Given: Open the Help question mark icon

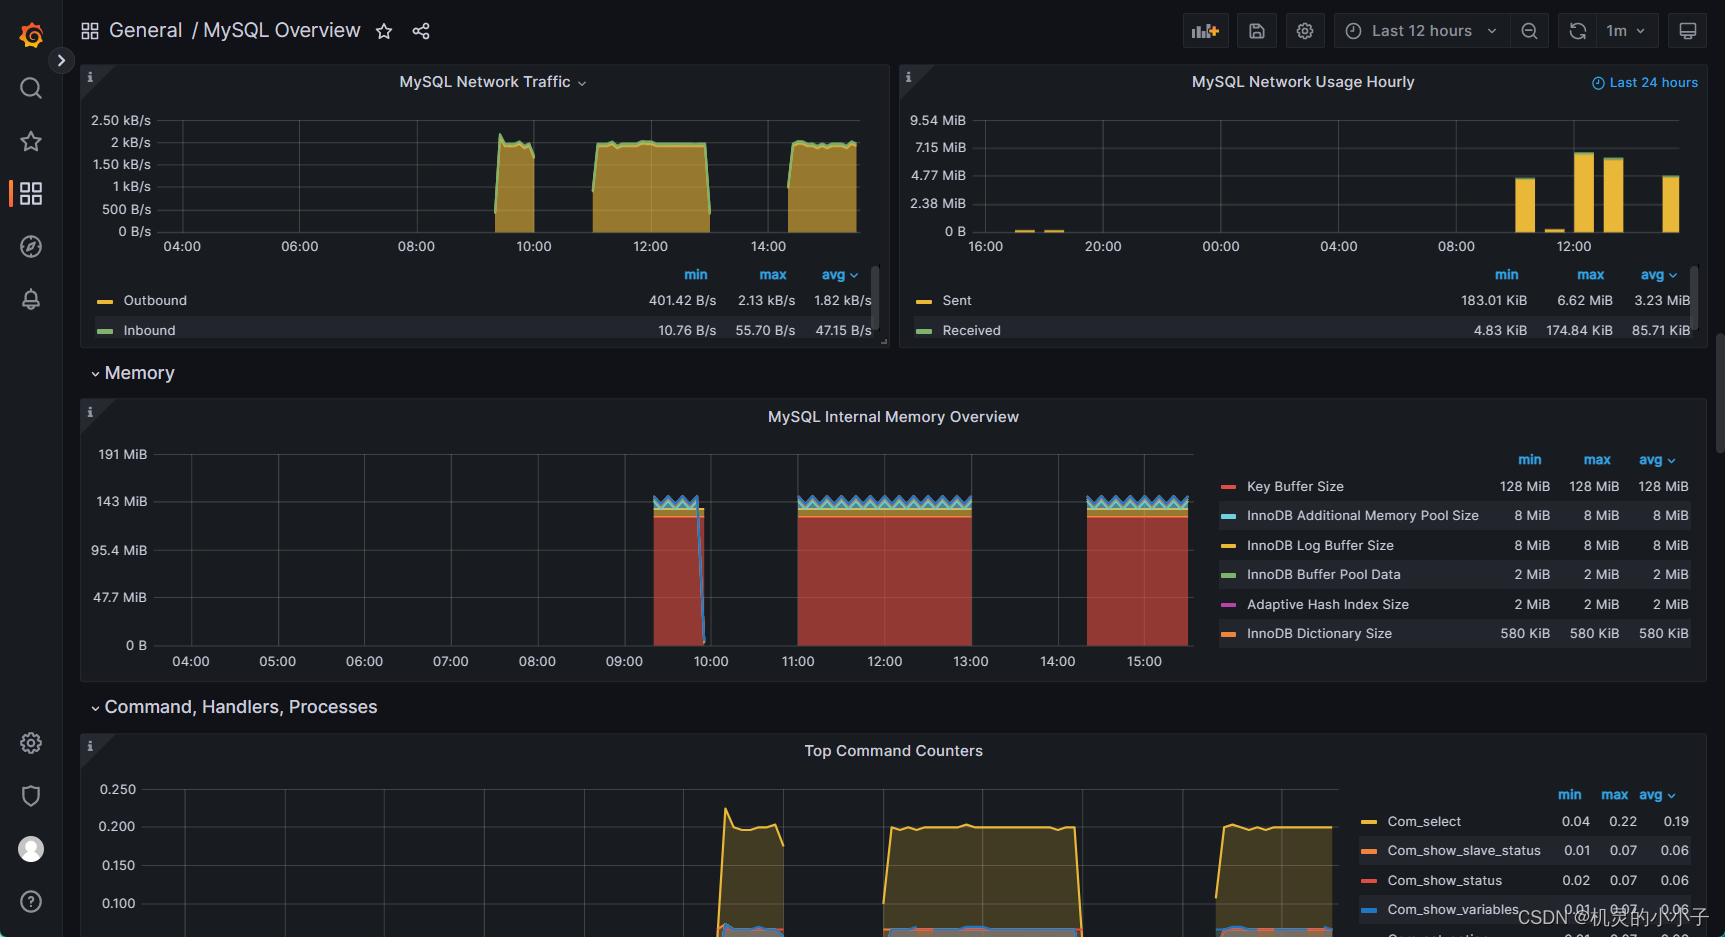Looking at the screenshot, I should [31, 901].
